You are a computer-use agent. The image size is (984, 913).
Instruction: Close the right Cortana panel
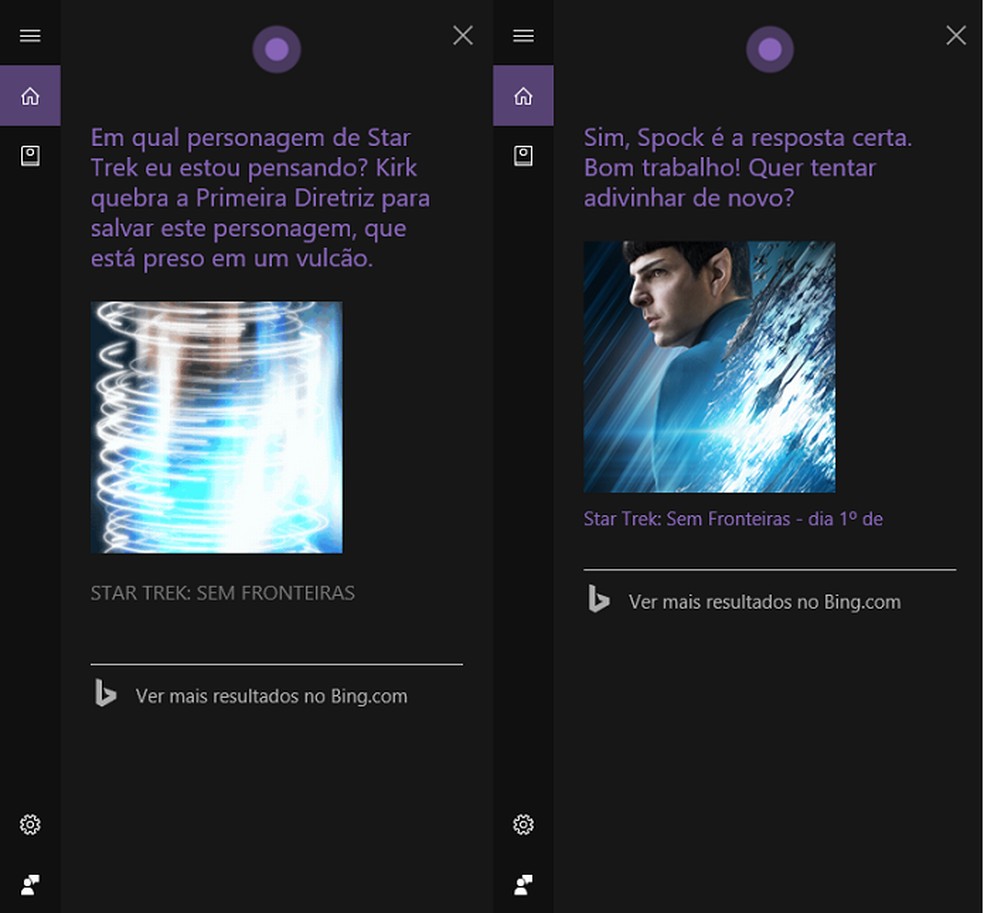pos(955,35)
